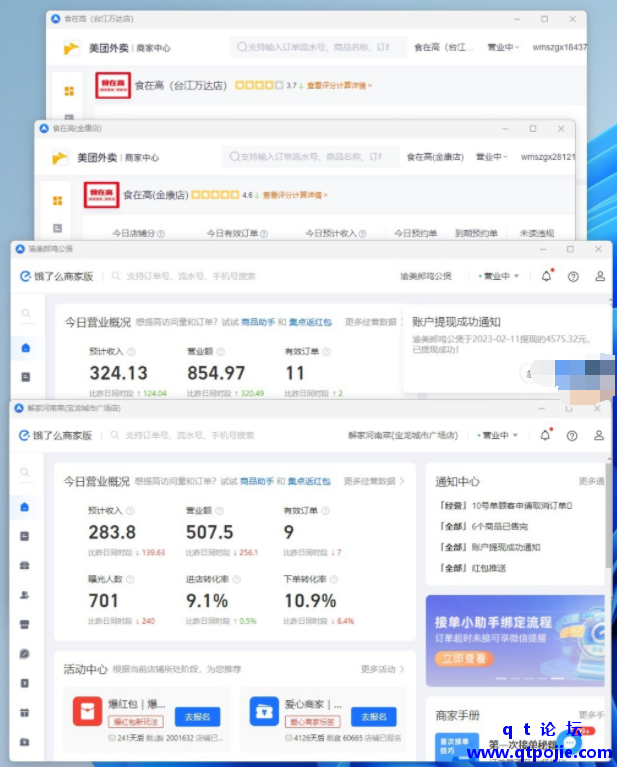Click 今日店铺分 info icon in 金康店 window
The image size is (617, 767).
[x=161, y=234]
